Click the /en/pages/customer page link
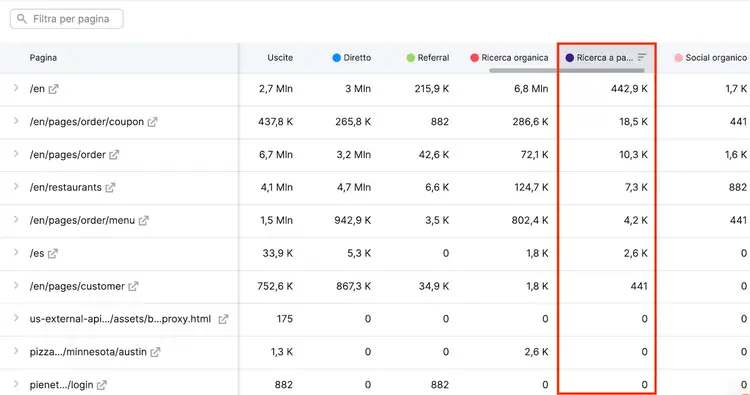 [x=77, y=286]
